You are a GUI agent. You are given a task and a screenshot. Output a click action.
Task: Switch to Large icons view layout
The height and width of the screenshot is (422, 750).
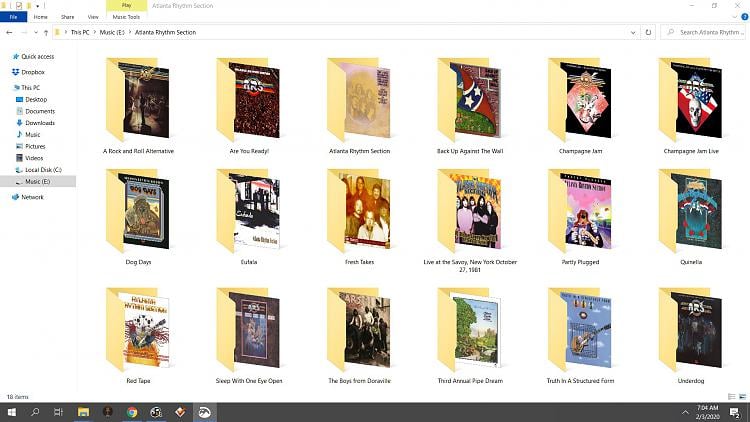[x=742, y=397]
